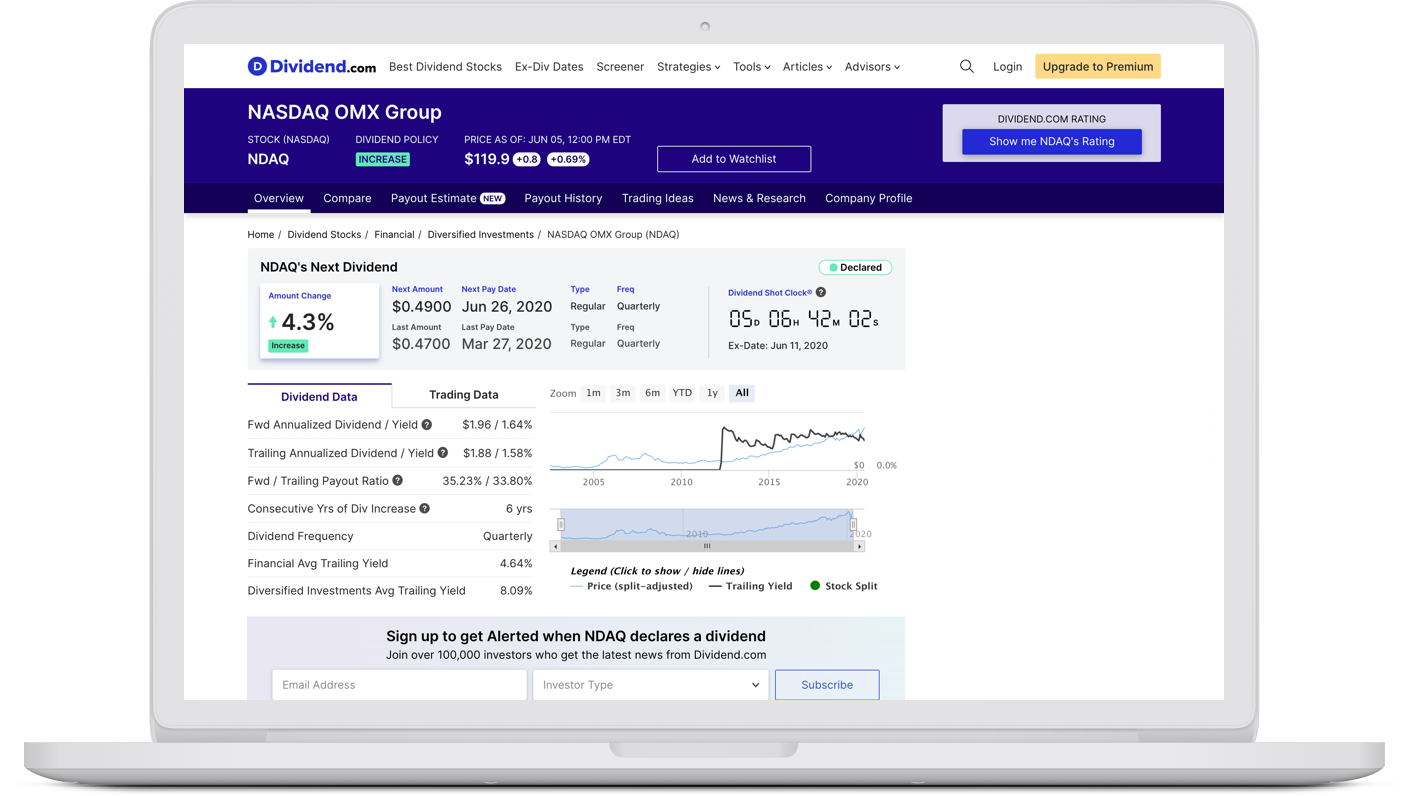Viewport: 1408px width, 796px height.
Task: Click the Home breadcrumb link
Action: coord(260,234)
